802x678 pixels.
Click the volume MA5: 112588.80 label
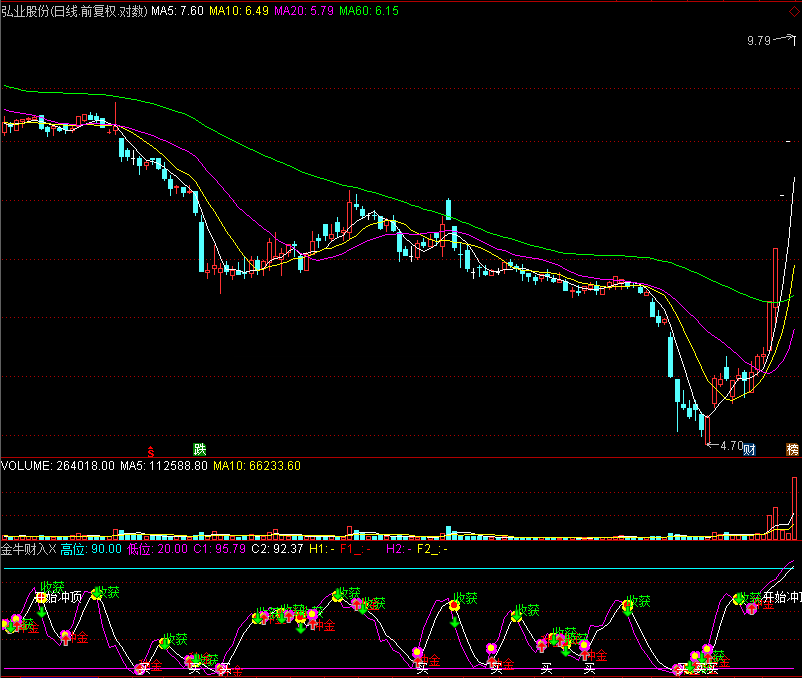(x=164, y=466)
